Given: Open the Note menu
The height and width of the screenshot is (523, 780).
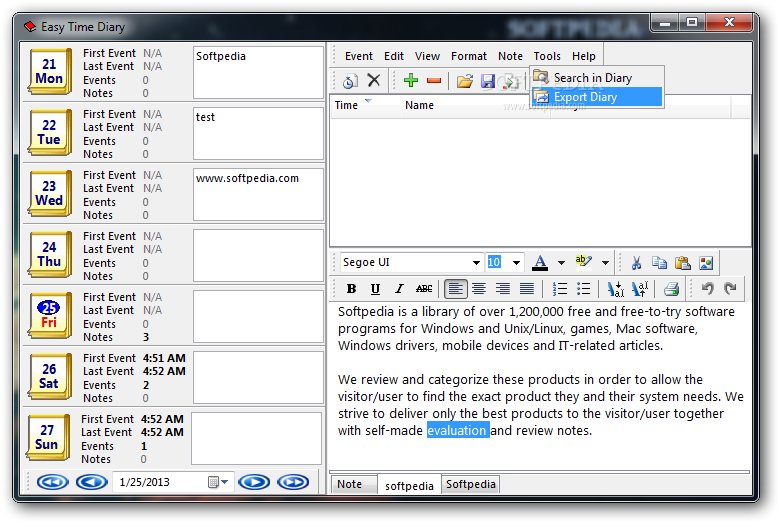Looking at the screenshot, I should pyautogui.click(x=510, y=56).
